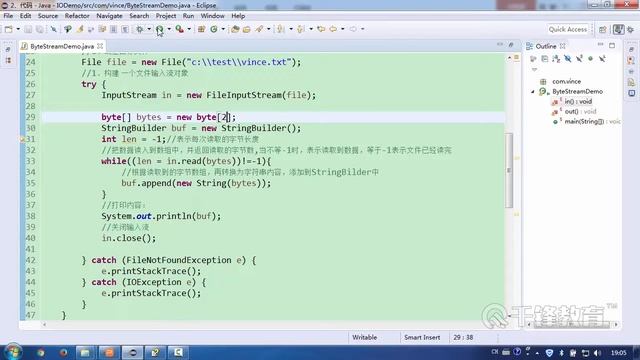Click the New Java Class icon
The image size is (640, 360).
(x=213, y=29)
